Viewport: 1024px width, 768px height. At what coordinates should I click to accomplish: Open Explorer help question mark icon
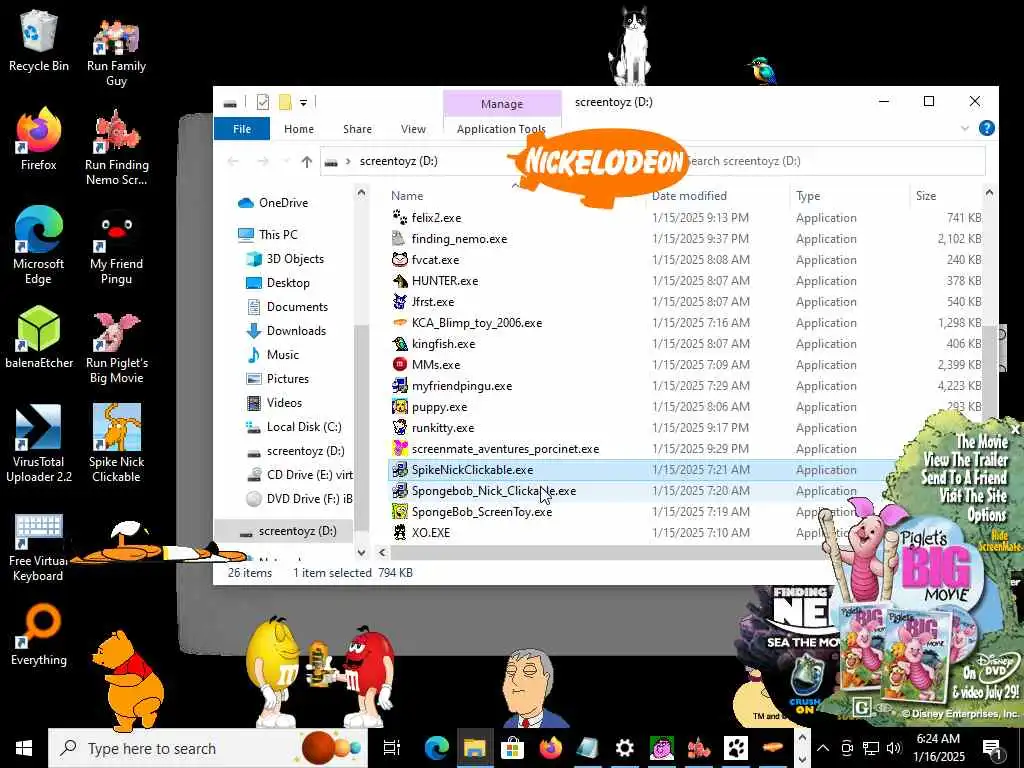(987, 129)
